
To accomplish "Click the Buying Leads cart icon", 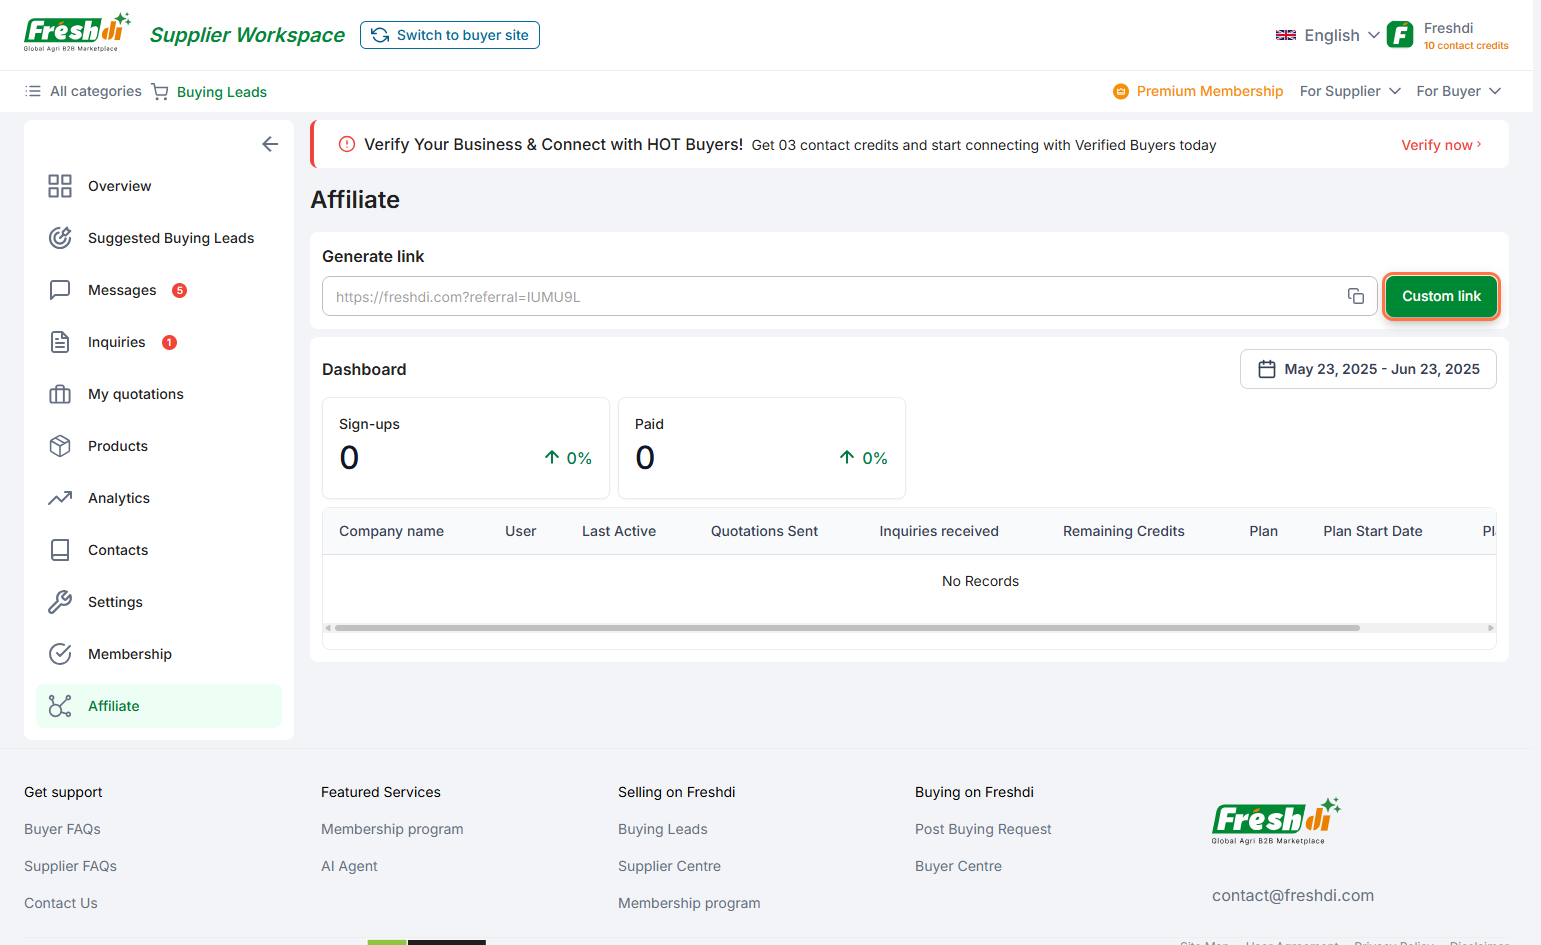I will pos(160,92).
